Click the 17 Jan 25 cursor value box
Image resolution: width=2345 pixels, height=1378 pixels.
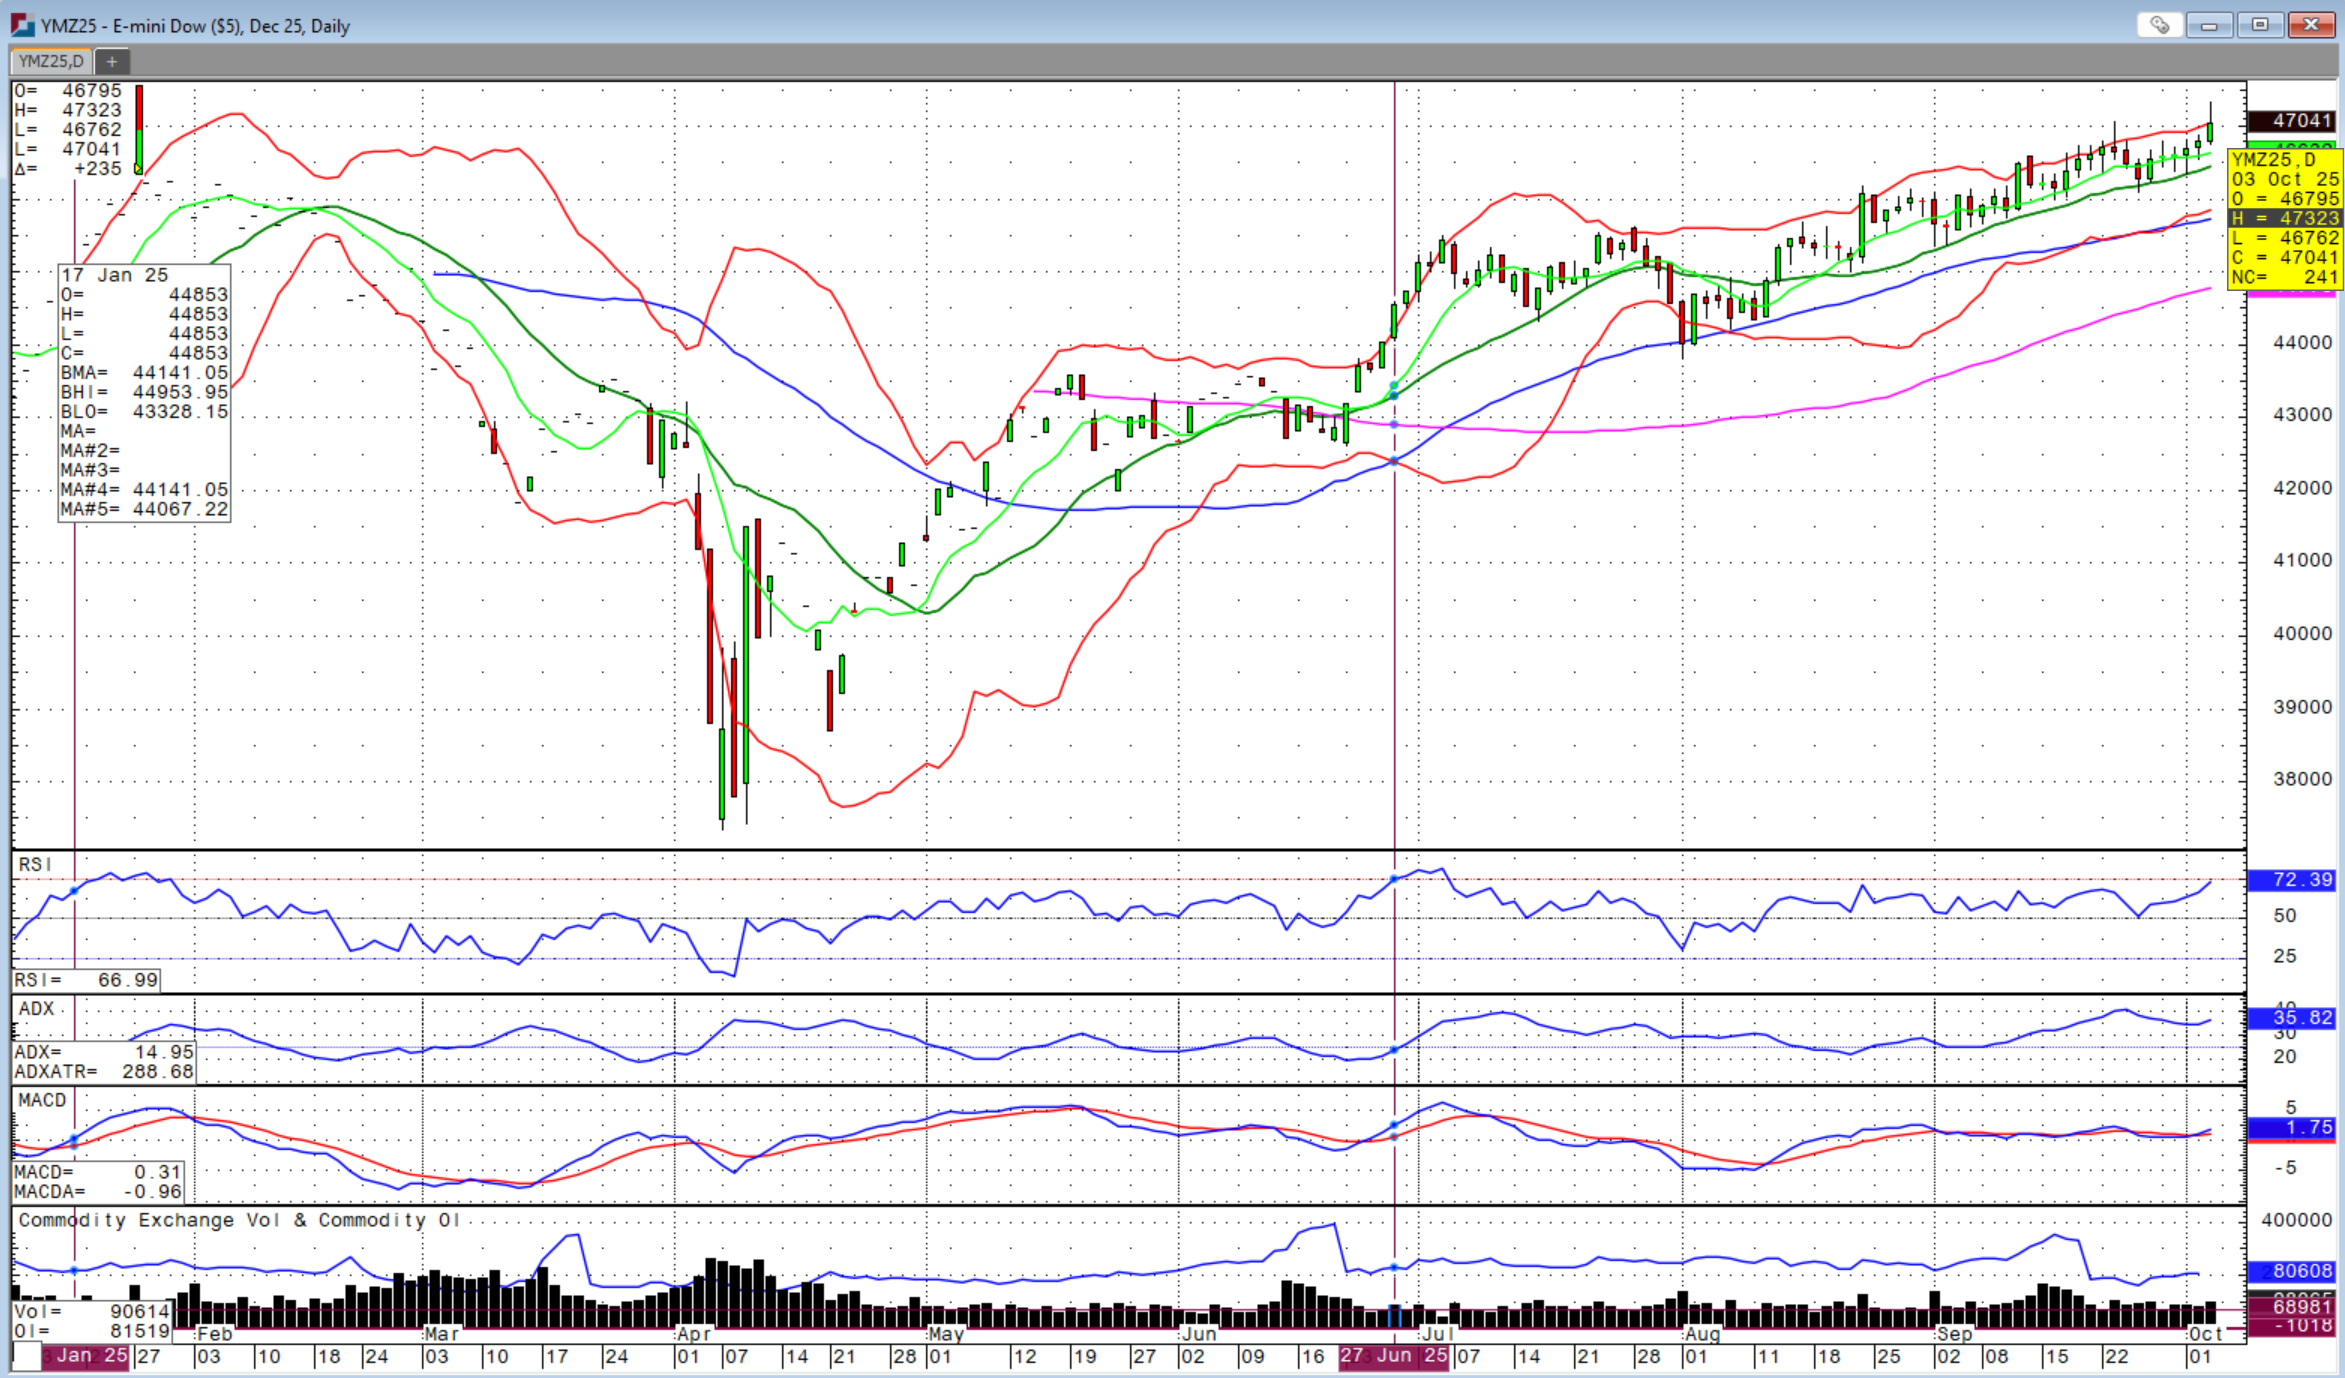(x=144, y=392)
